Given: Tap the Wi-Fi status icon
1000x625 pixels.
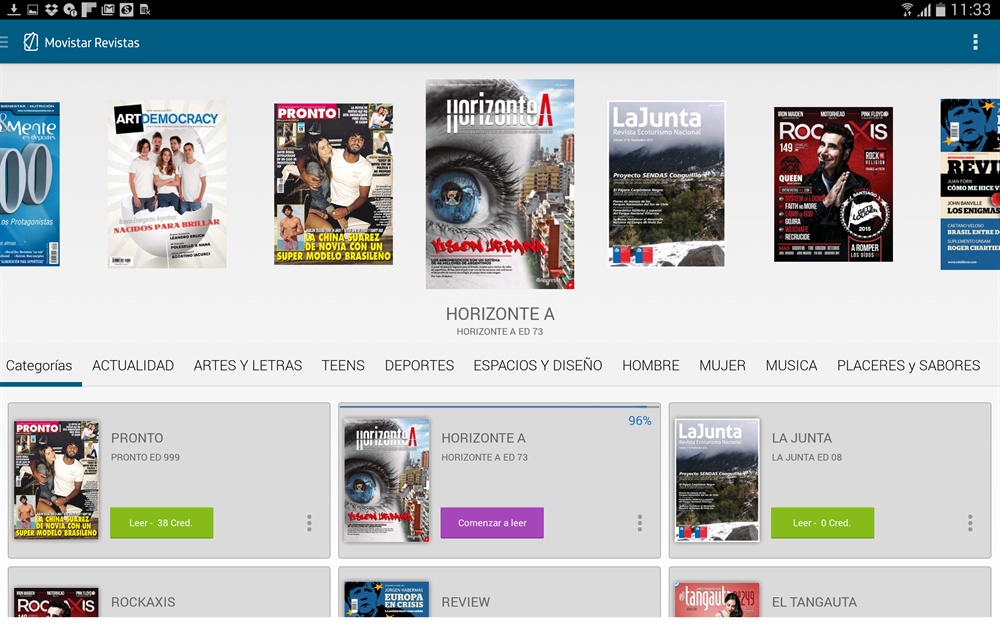Looking at the screenshot, I should (x=907, y=10).
